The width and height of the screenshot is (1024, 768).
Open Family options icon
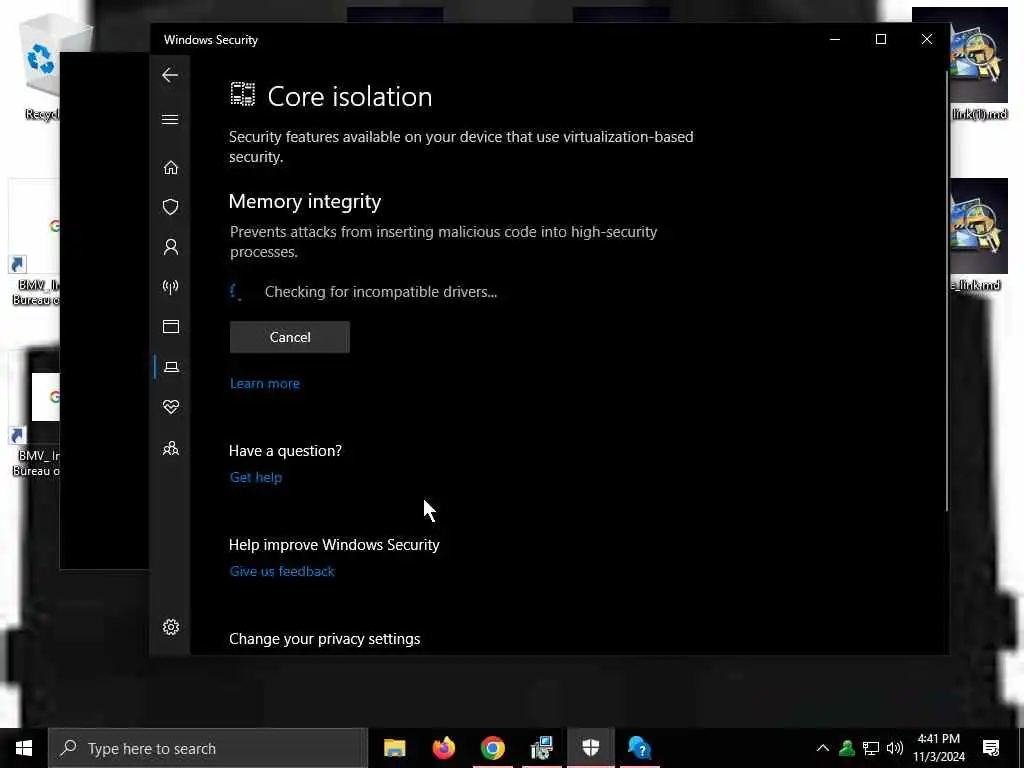pyautogui.click(x=170, y=448)
